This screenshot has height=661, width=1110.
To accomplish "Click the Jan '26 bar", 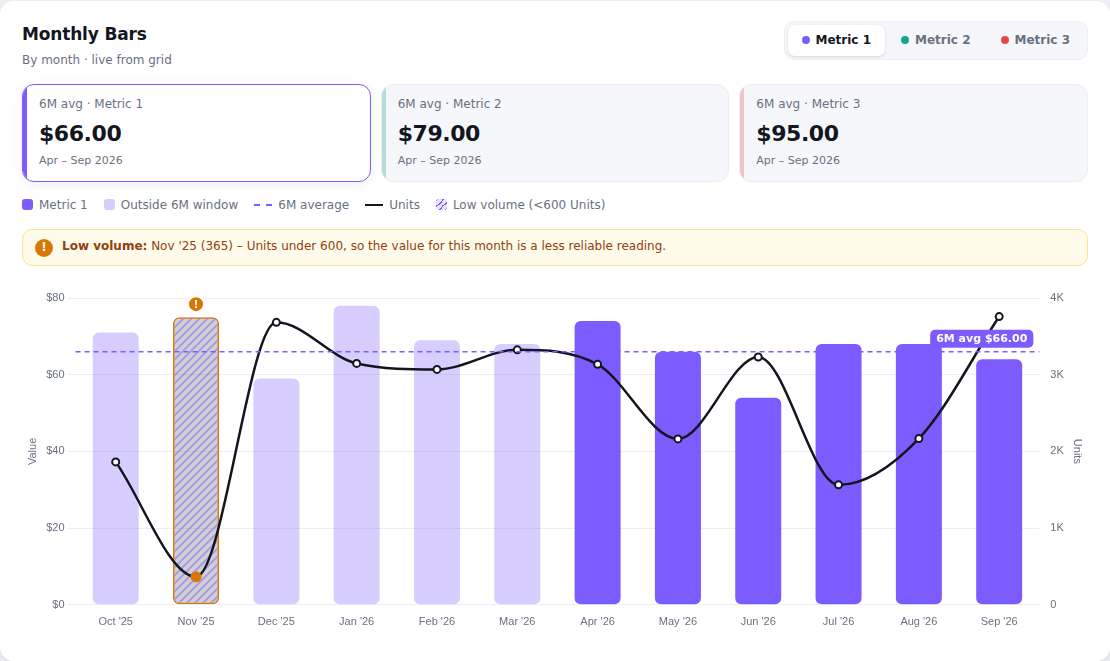I will [x=357, y=455].
